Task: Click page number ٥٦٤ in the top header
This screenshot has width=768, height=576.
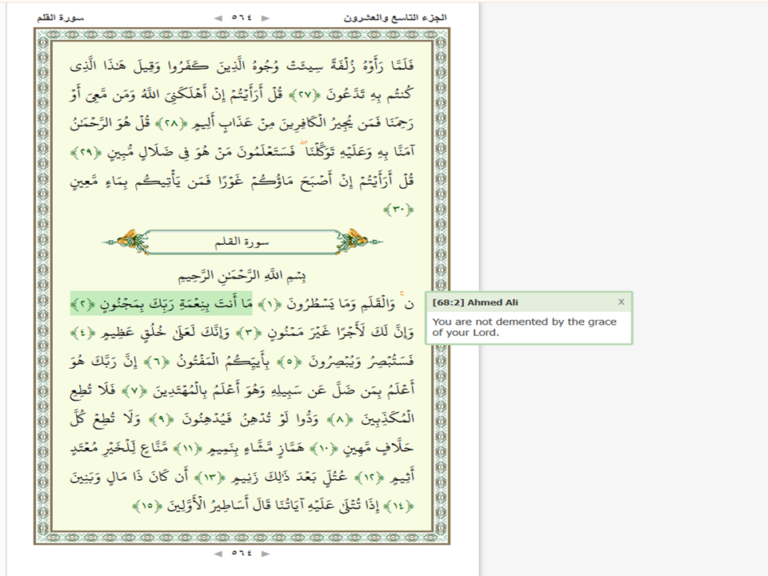Action: [x=241, y=18]
